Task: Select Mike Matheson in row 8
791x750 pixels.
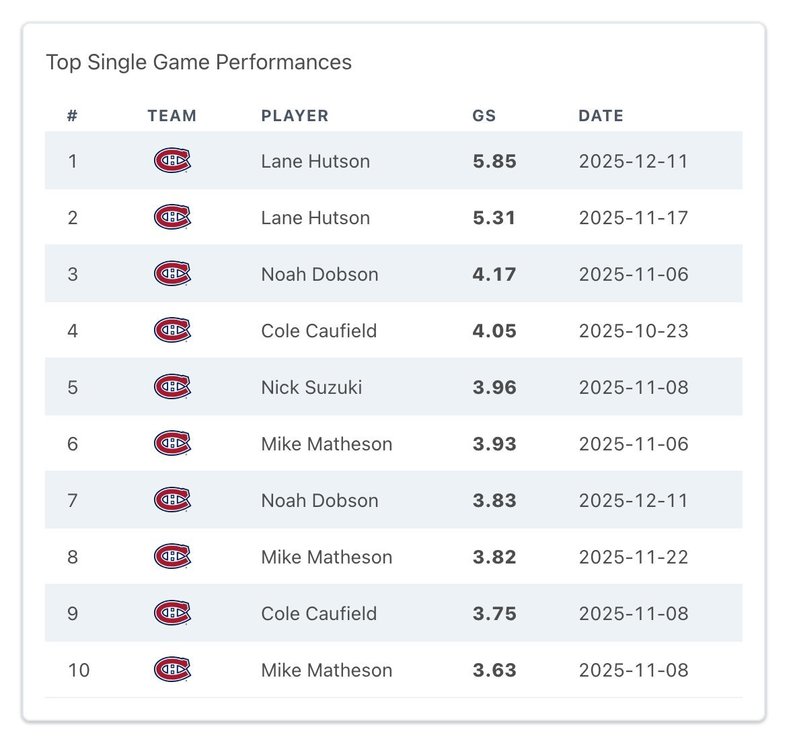Action: pyautogui.click(x=326, y=557)
